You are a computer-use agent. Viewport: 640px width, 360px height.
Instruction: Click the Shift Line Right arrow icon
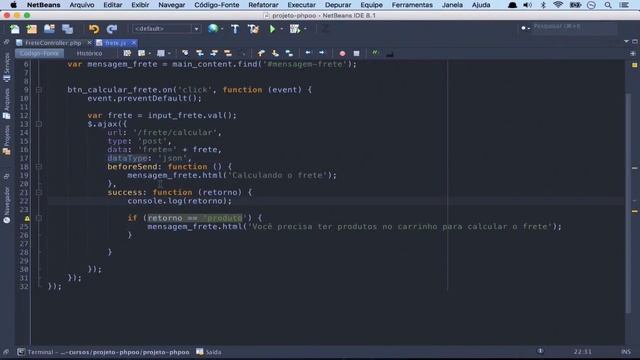pyautogui.click(x=322, y=53)
